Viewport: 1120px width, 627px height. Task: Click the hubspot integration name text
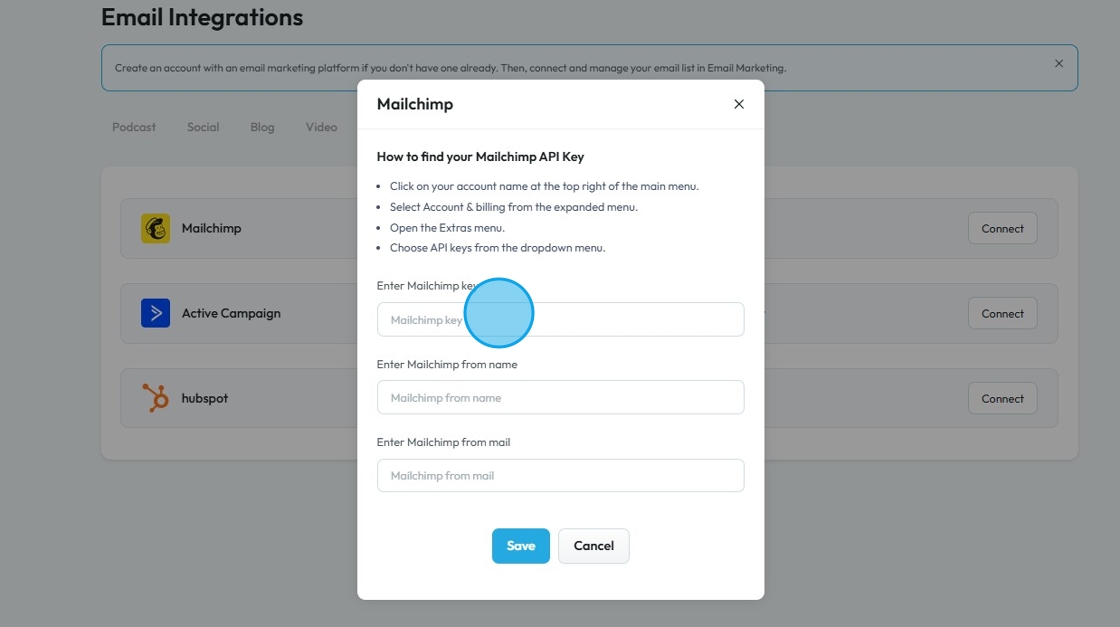coord(205,398)
